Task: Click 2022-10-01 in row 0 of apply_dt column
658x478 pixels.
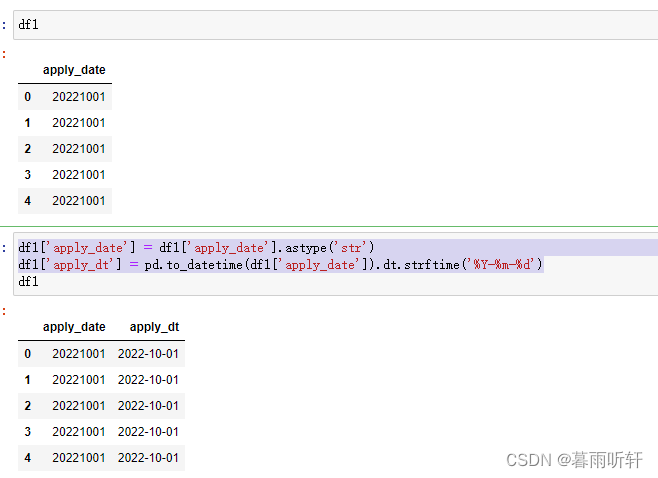Action: point(148,354)
